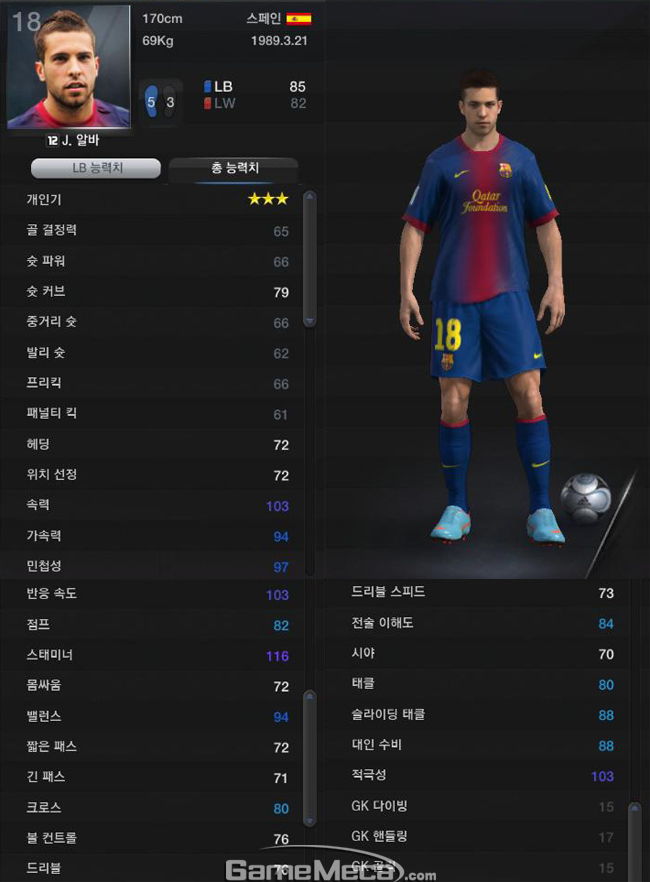Click the three-star skill rating
Viewport: 650px width, 882px height.
click(x=268, y=199)
